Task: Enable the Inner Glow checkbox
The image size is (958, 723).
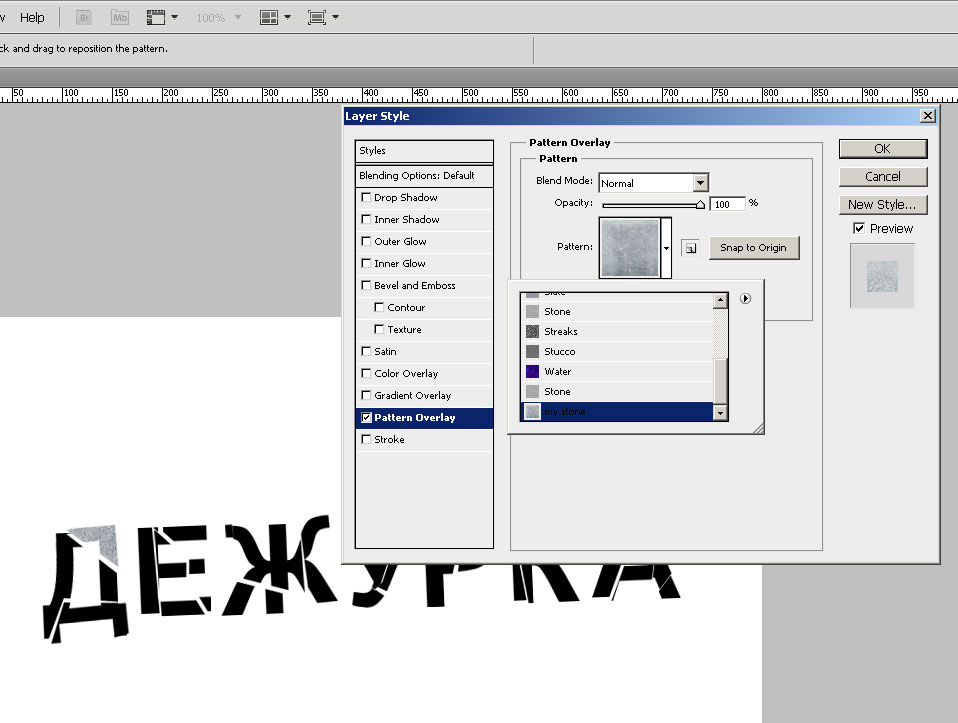Action: 367,263
